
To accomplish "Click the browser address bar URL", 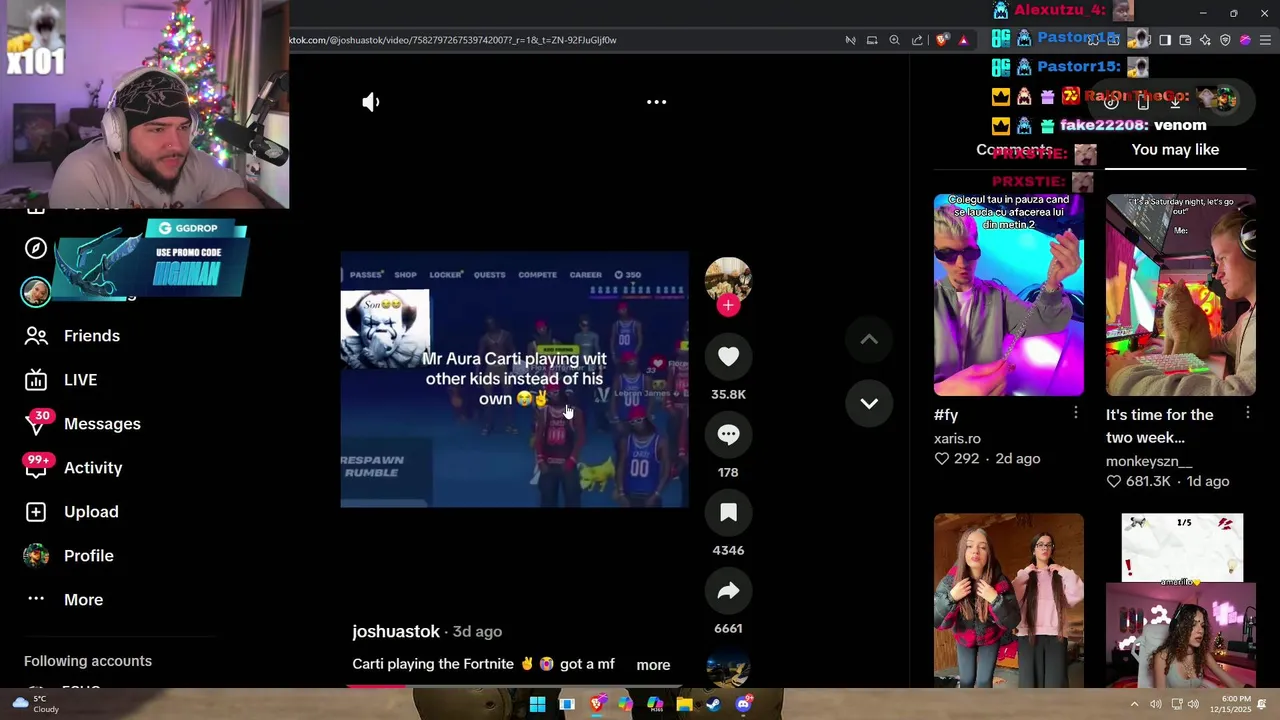I will (452, 40).
